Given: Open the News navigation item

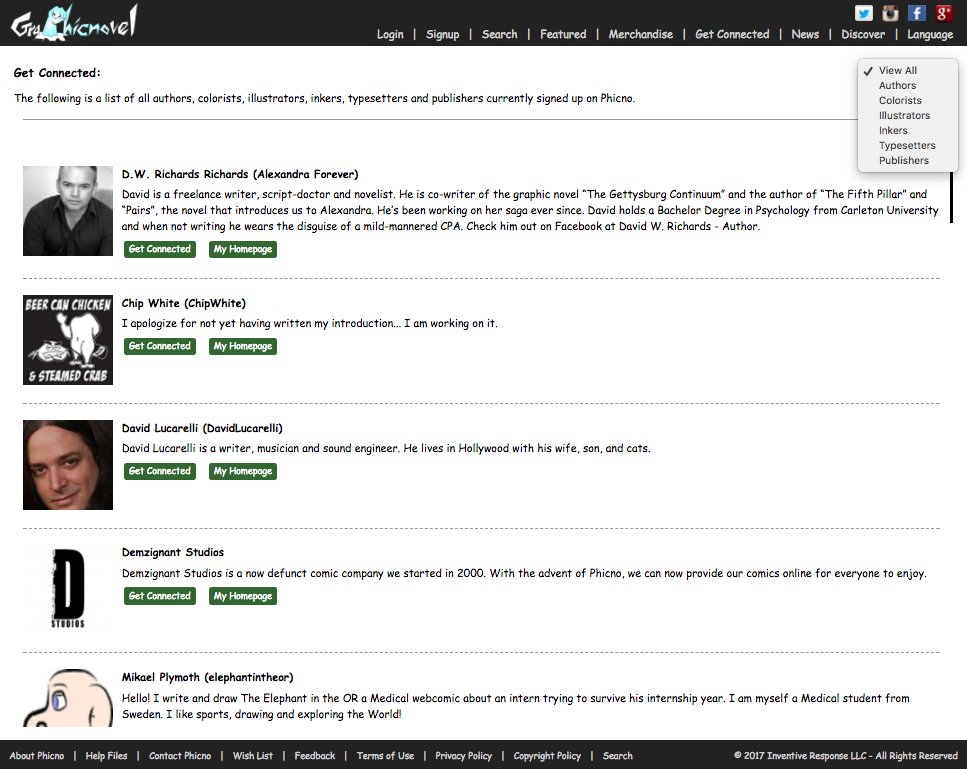Looking at the screenshot, I should 805,35.
